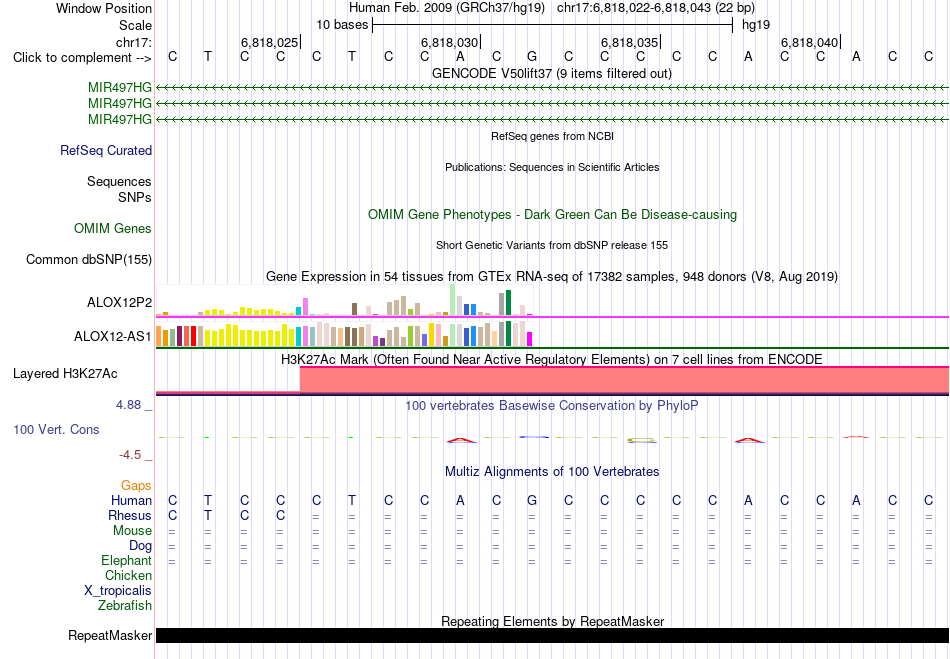Click the RepeatMasker track label
The height and width of the screenshot is (659, 950).
click(110, 635)
